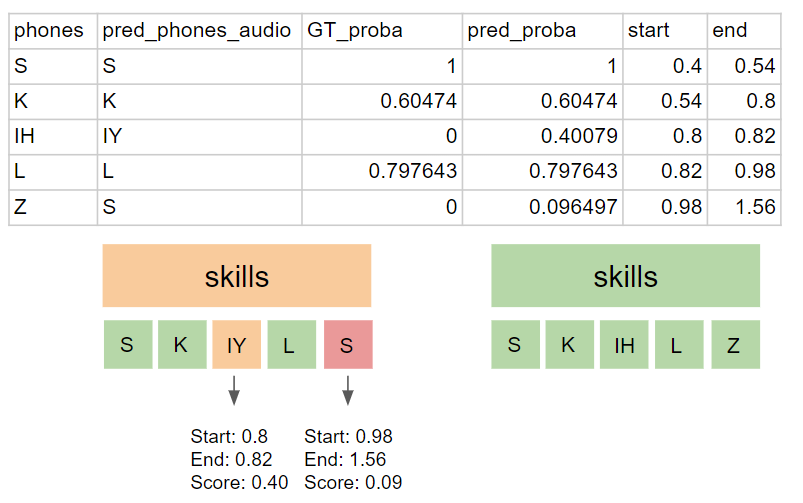
Task: Click the GT_proba header cell
Action: coord(382,31)
